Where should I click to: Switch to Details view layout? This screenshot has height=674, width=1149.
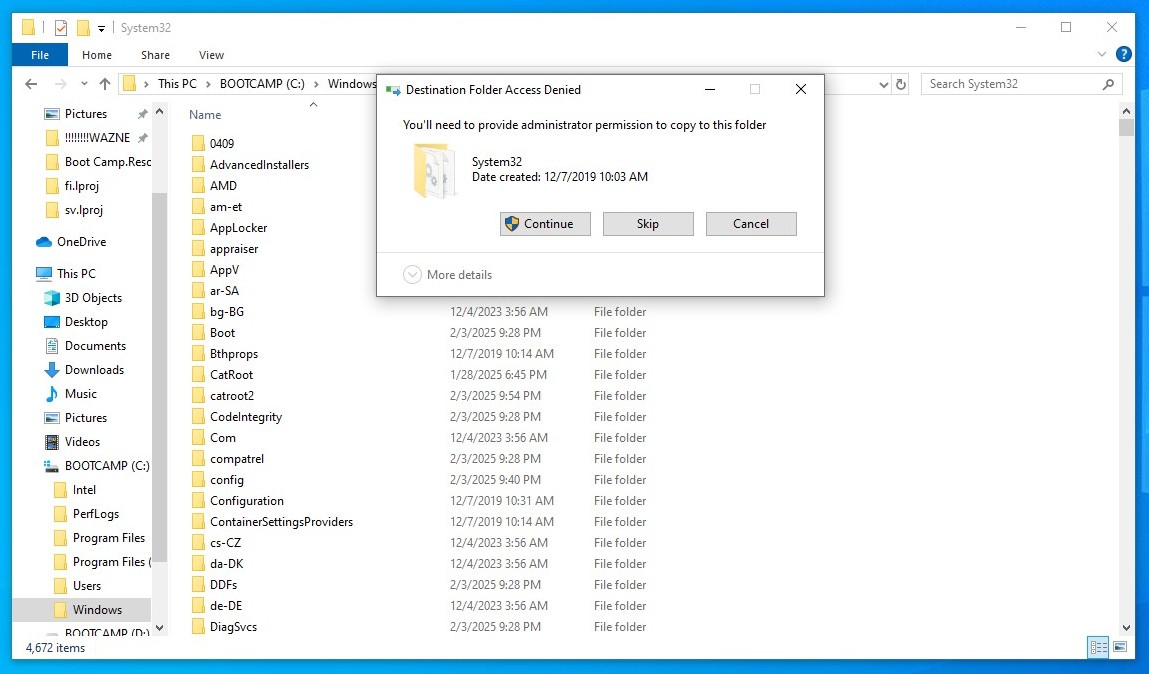point(1098,648)
